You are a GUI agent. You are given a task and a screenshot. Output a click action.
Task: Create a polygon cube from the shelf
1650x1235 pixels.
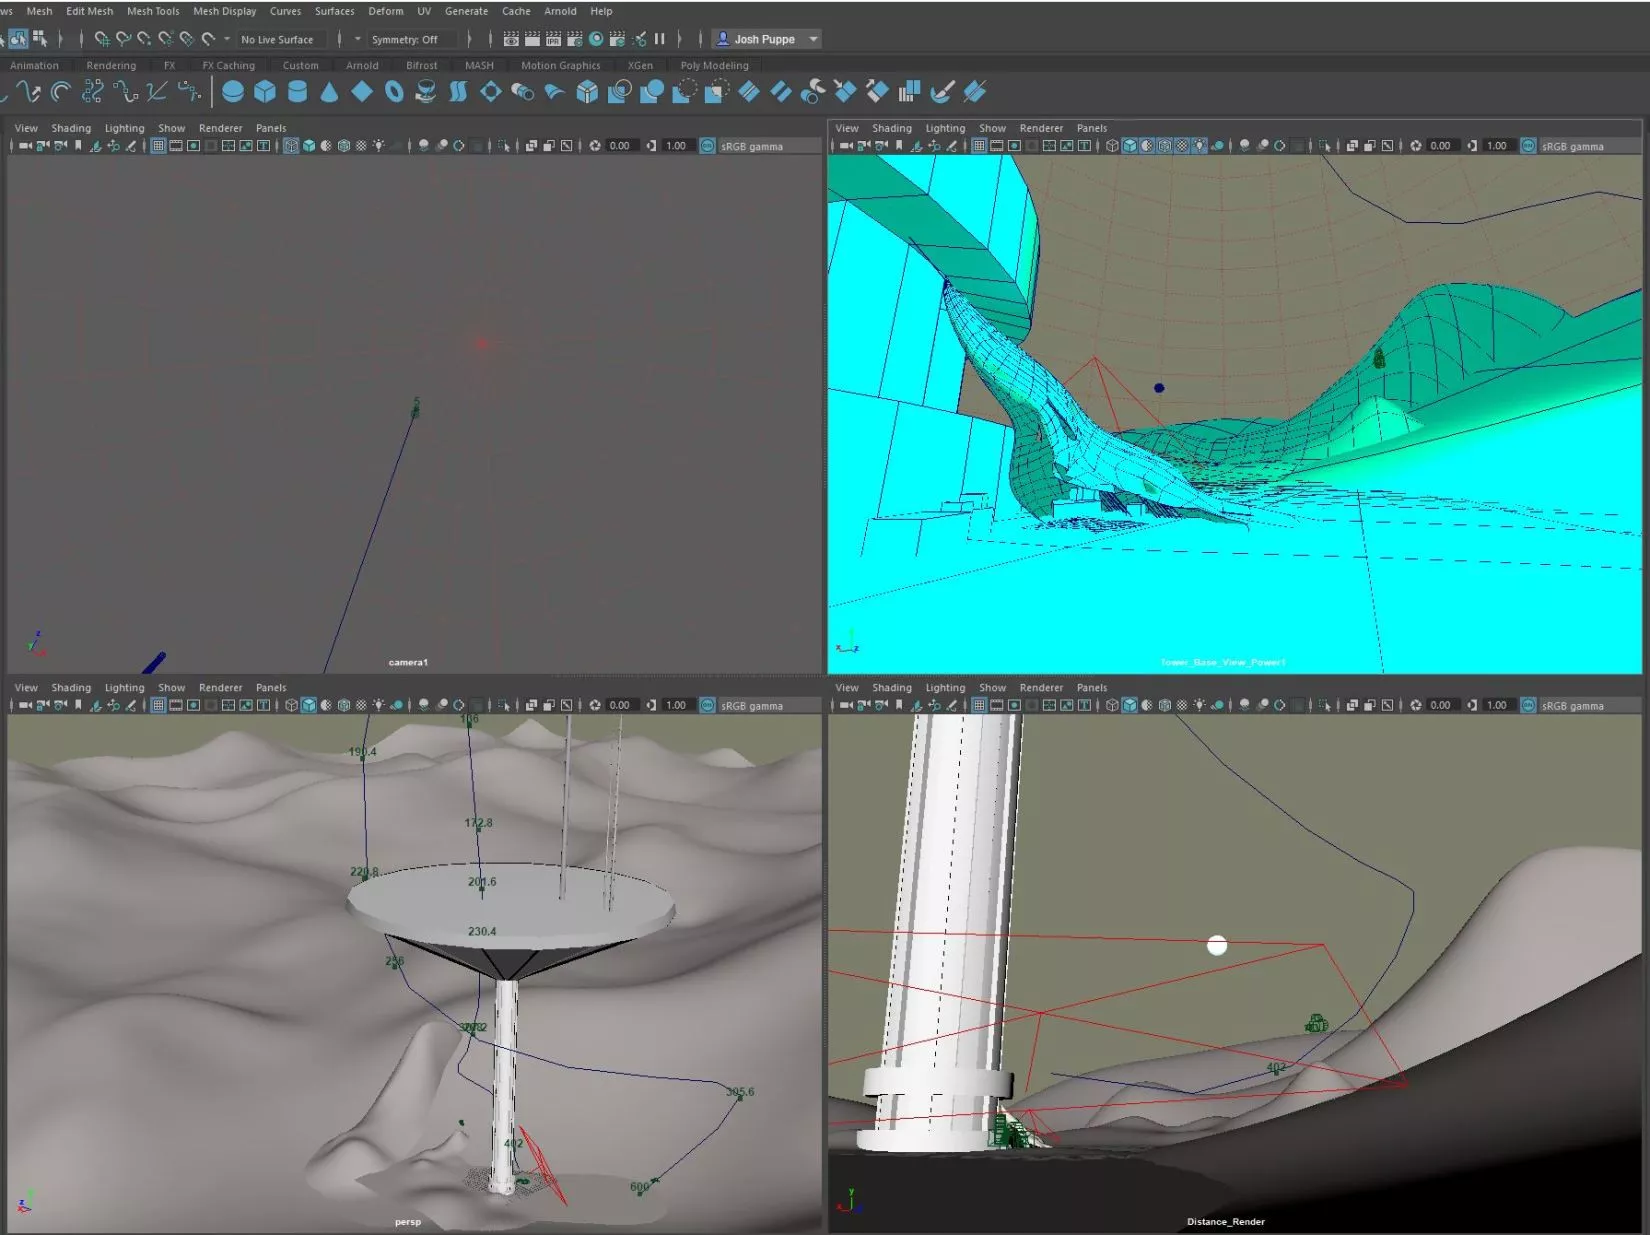pyautogui.click(x=265, y=92)
